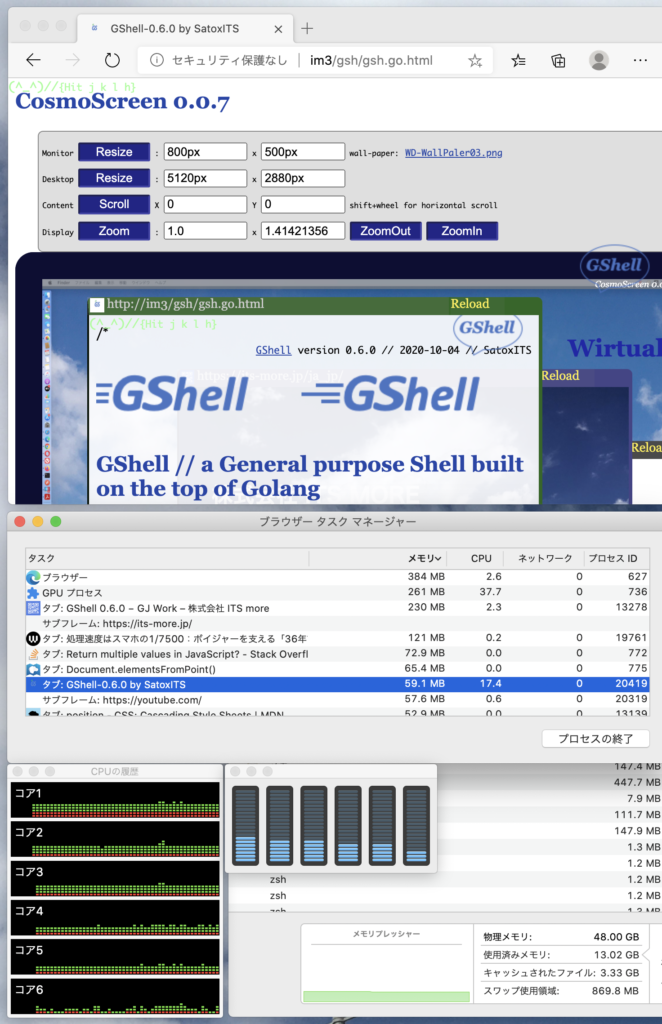Open the user profile avatar
662x1024 pixels.
pyautogui.click(x=599, y=60)
